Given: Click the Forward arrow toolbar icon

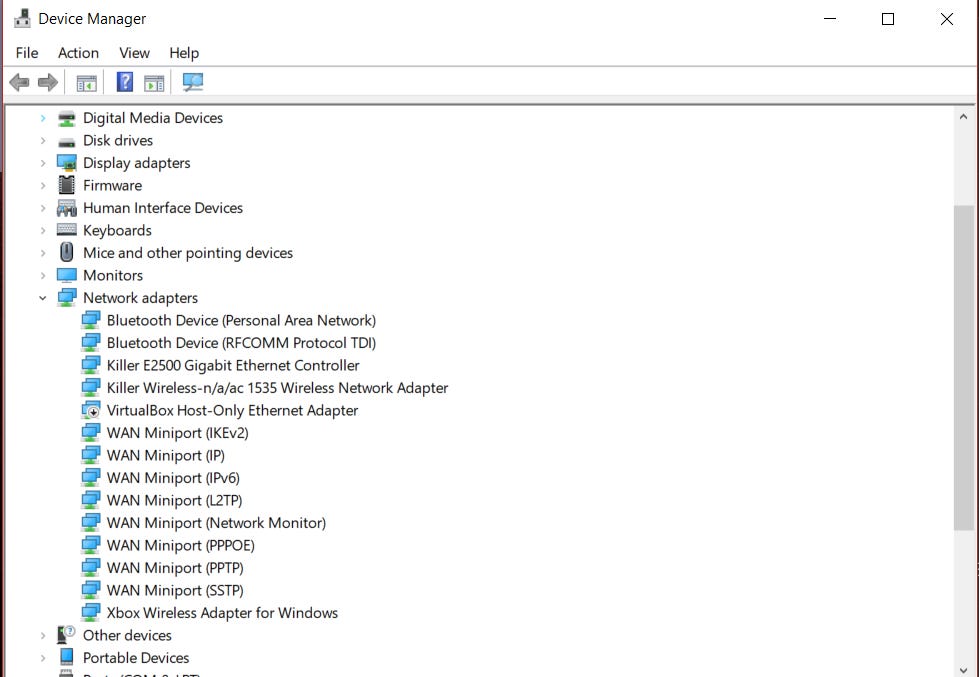Looking at the screenshot, I should pyautogui.click(x=48, y=82).
